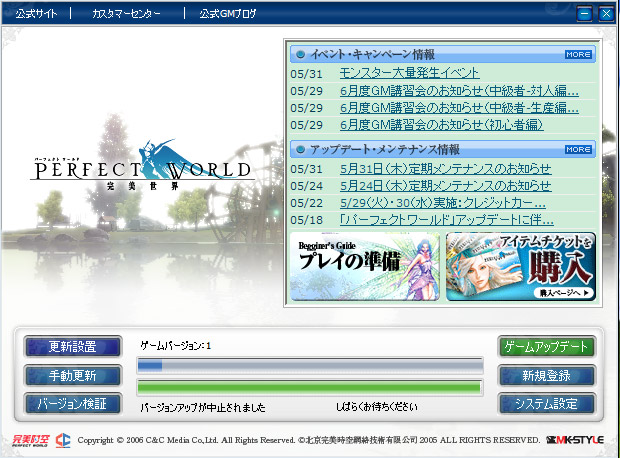Image resolution: width=620 pixels, height=458 pixels.
Task: Click the green total progress bar
Action: [x=310, y=388]
